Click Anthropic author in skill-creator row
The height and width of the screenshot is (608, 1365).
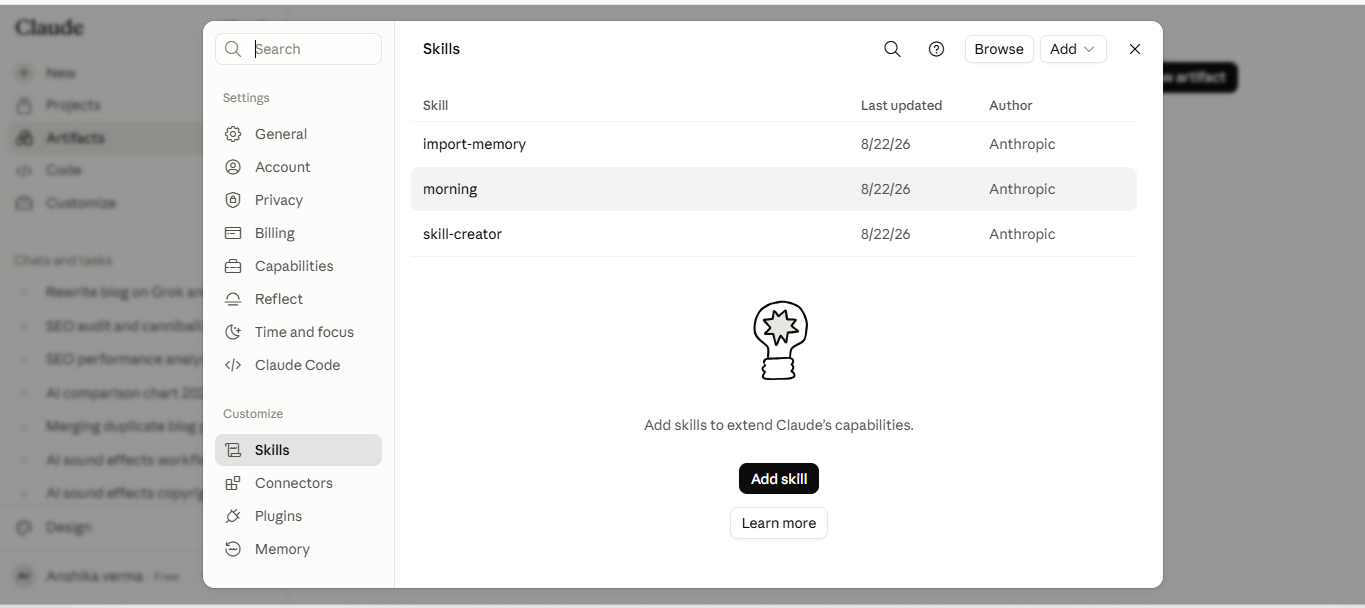tap(1022, 234)
